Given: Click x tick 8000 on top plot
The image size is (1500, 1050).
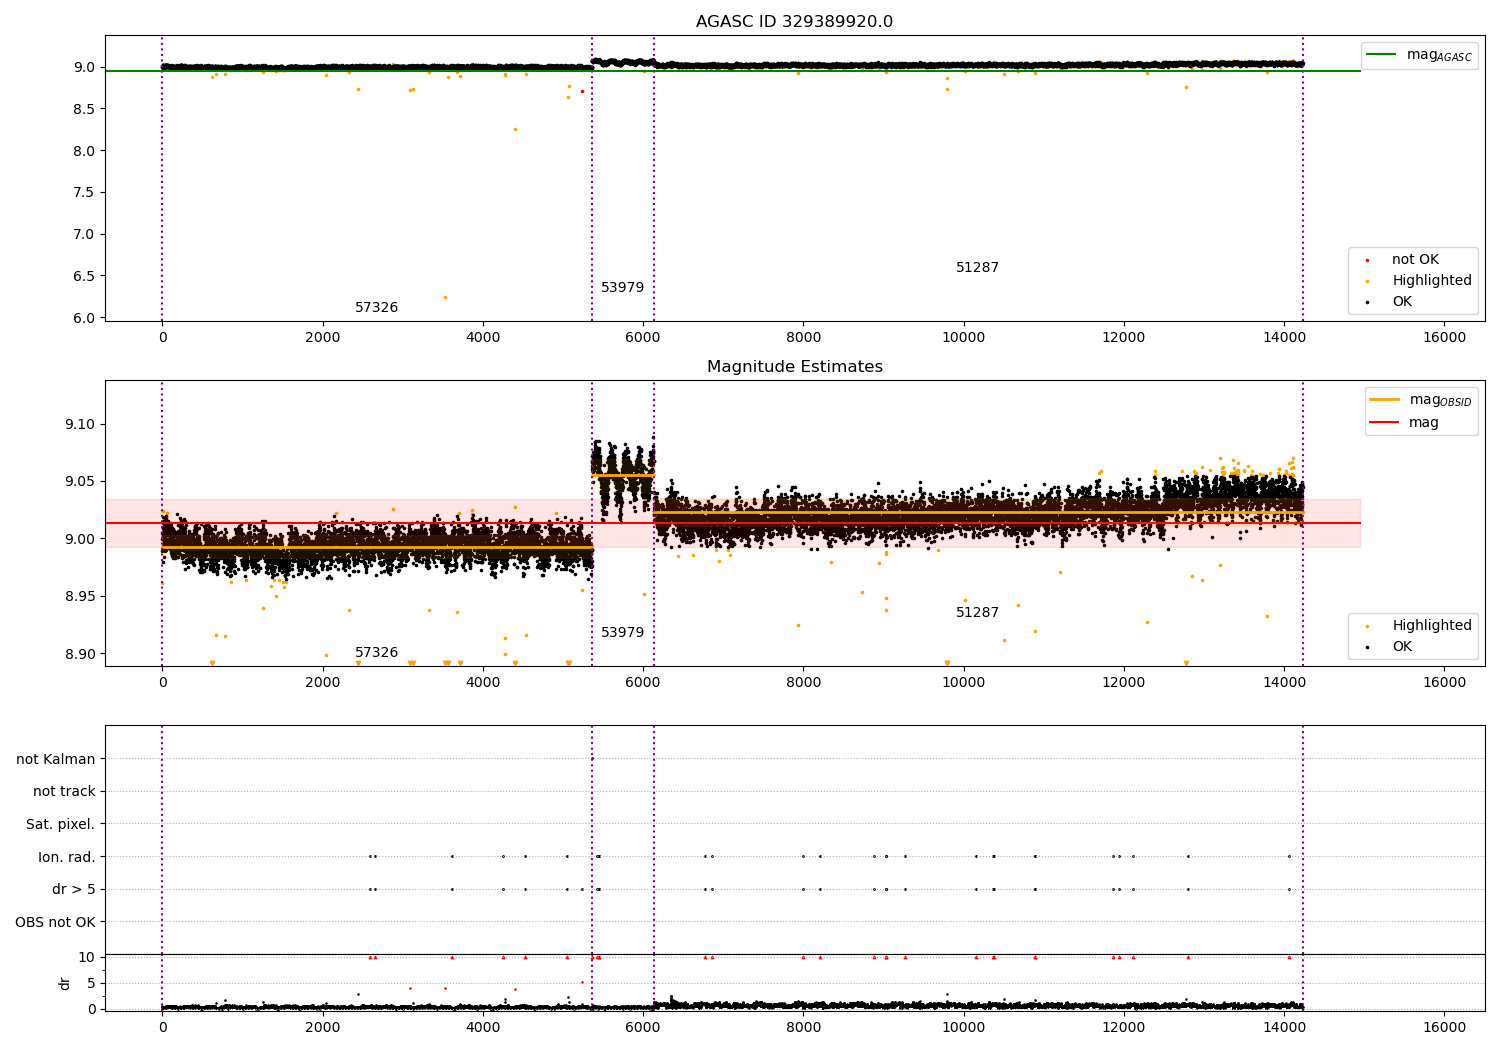Looking at the screenshot, I should tap(803, 338).
